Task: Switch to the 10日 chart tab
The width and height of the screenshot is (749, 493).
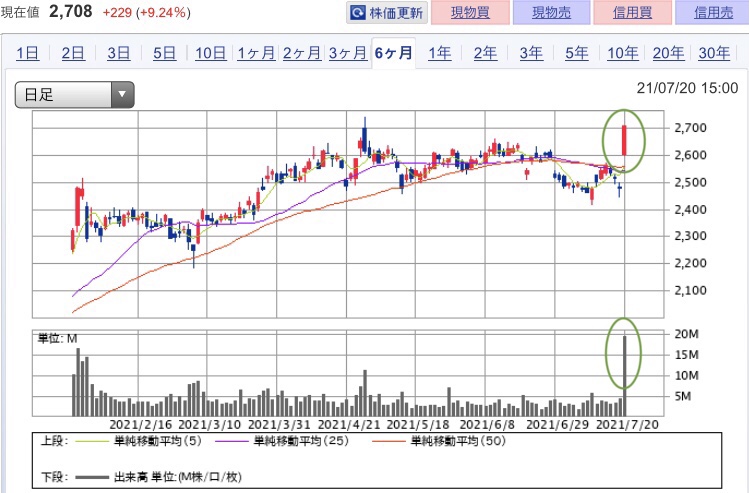Action: pos(210,53)
